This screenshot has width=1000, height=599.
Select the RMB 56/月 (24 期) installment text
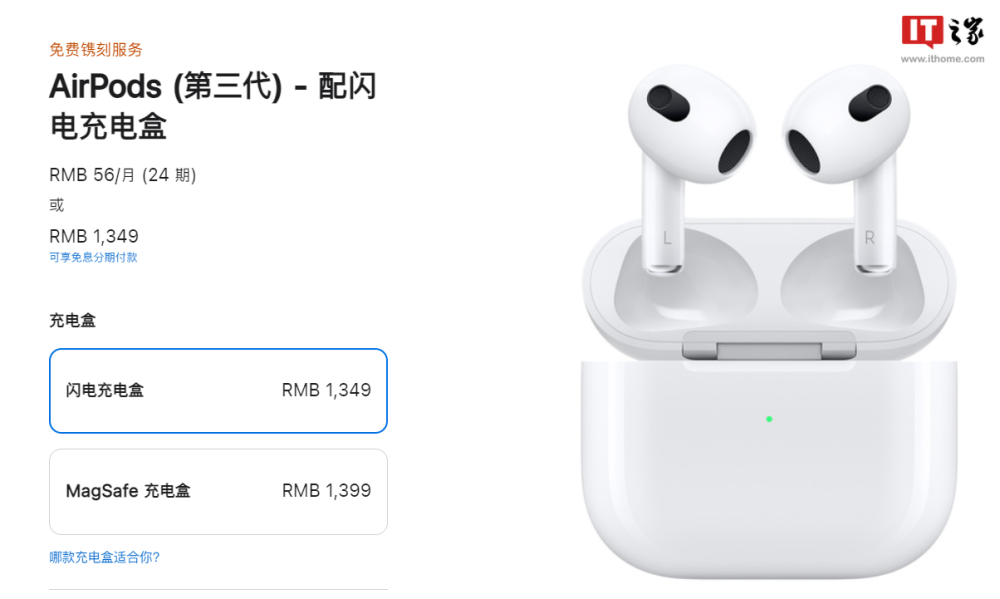pos(122,175)
